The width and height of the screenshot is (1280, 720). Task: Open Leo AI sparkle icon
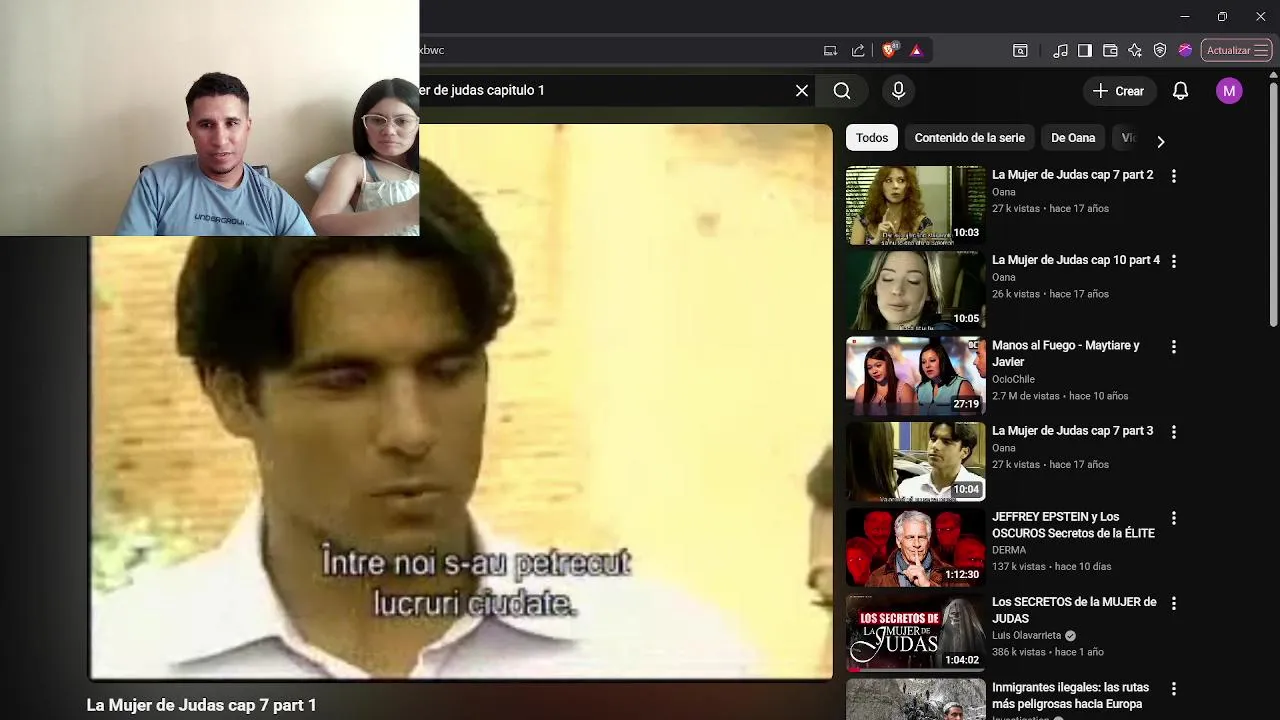(1135, 50)
